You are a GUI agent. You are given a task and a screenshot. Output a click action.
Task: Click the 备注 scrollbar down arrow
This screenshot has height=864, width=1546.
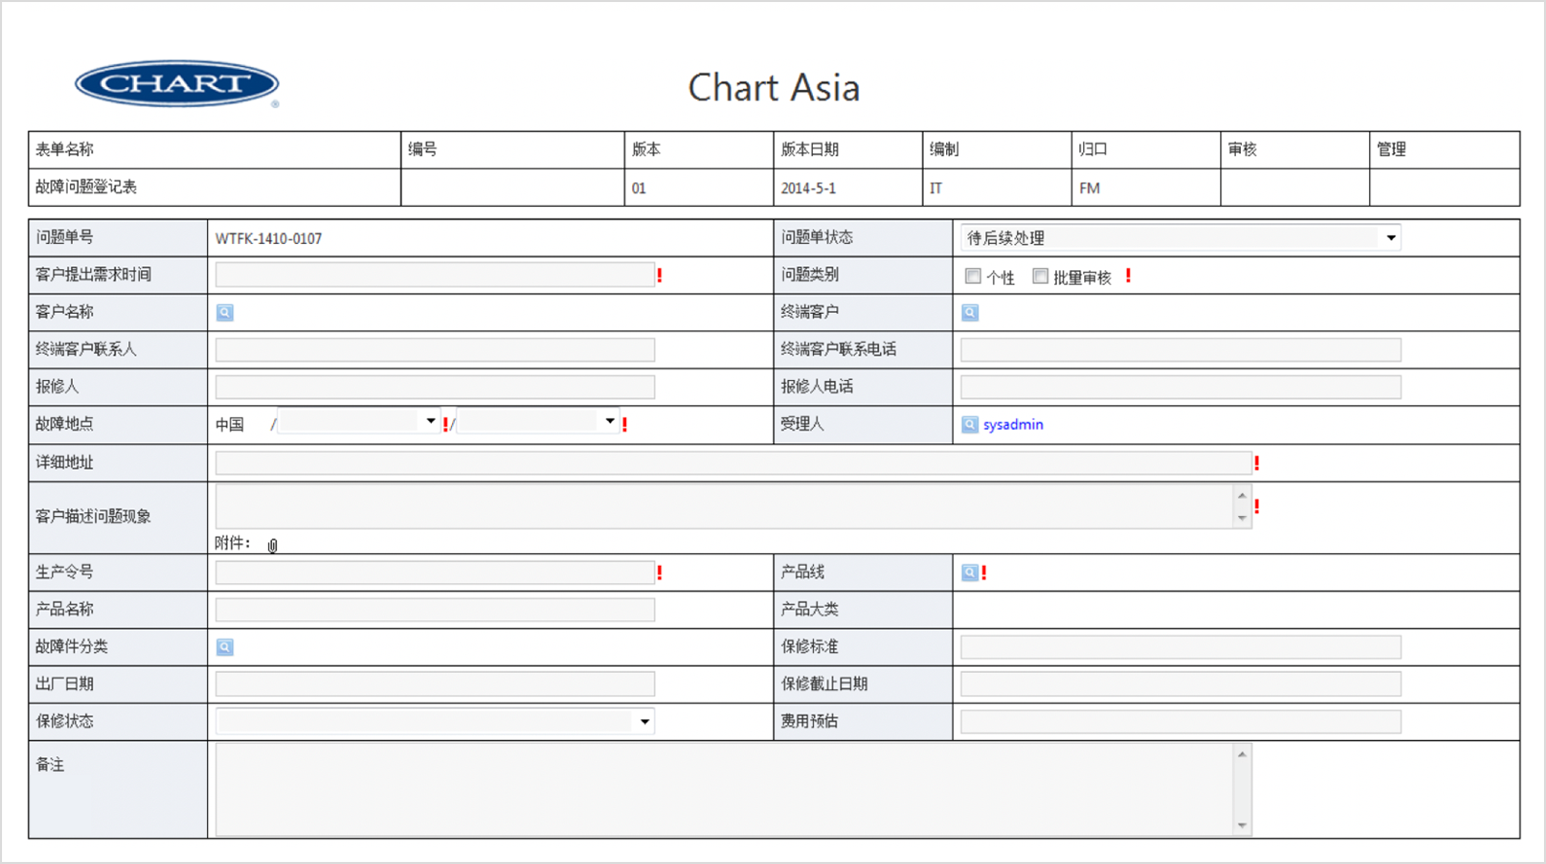pyautogui.click(x=1242, y=826)
